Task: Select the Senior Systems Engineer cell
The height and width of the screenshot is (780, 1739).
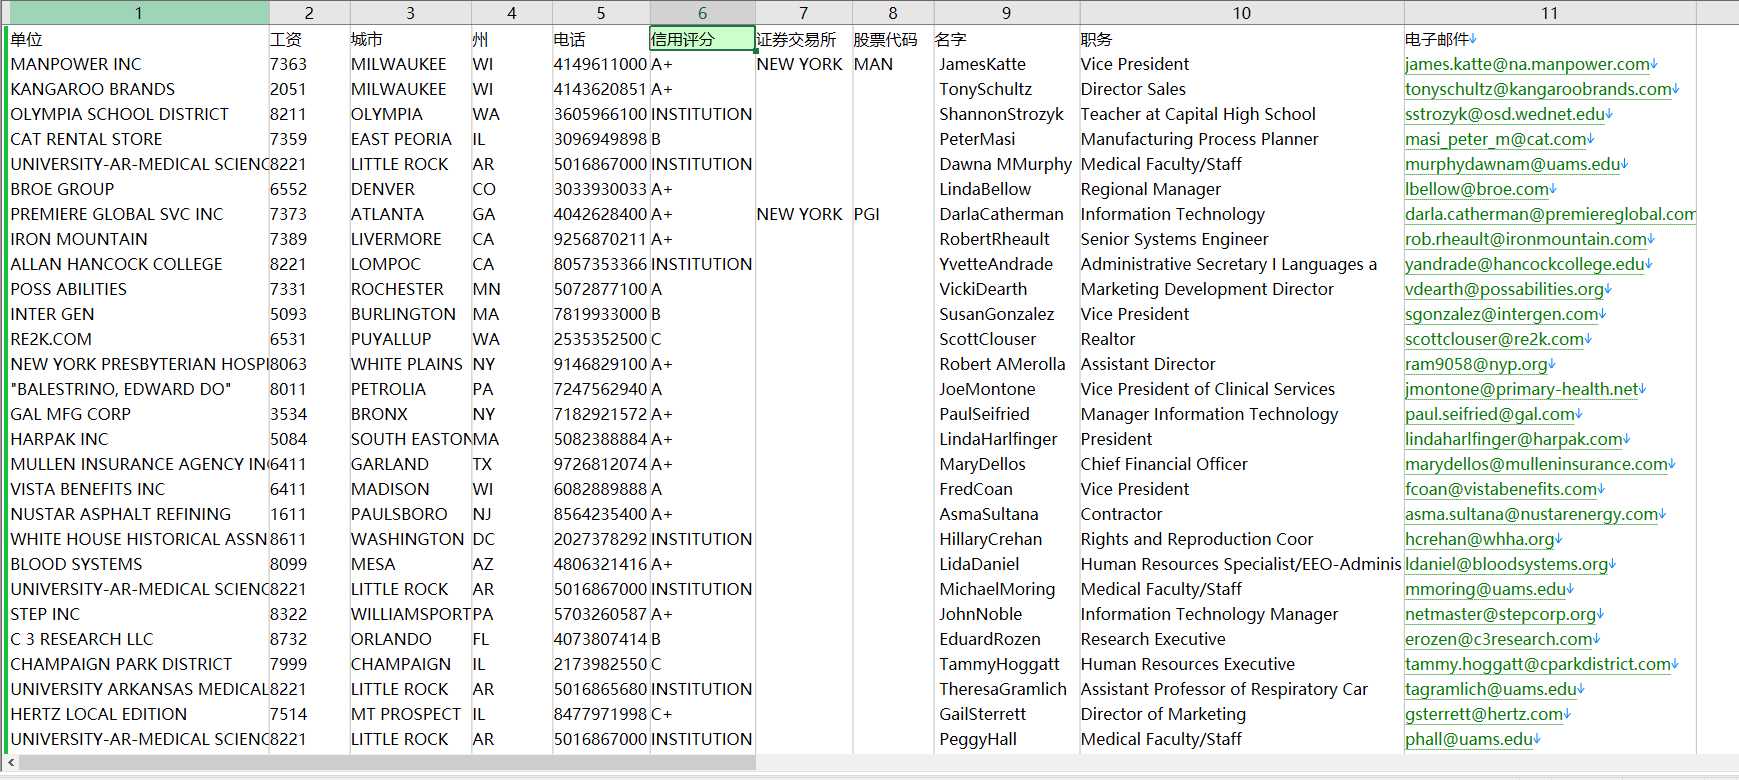Action: 1241,239
